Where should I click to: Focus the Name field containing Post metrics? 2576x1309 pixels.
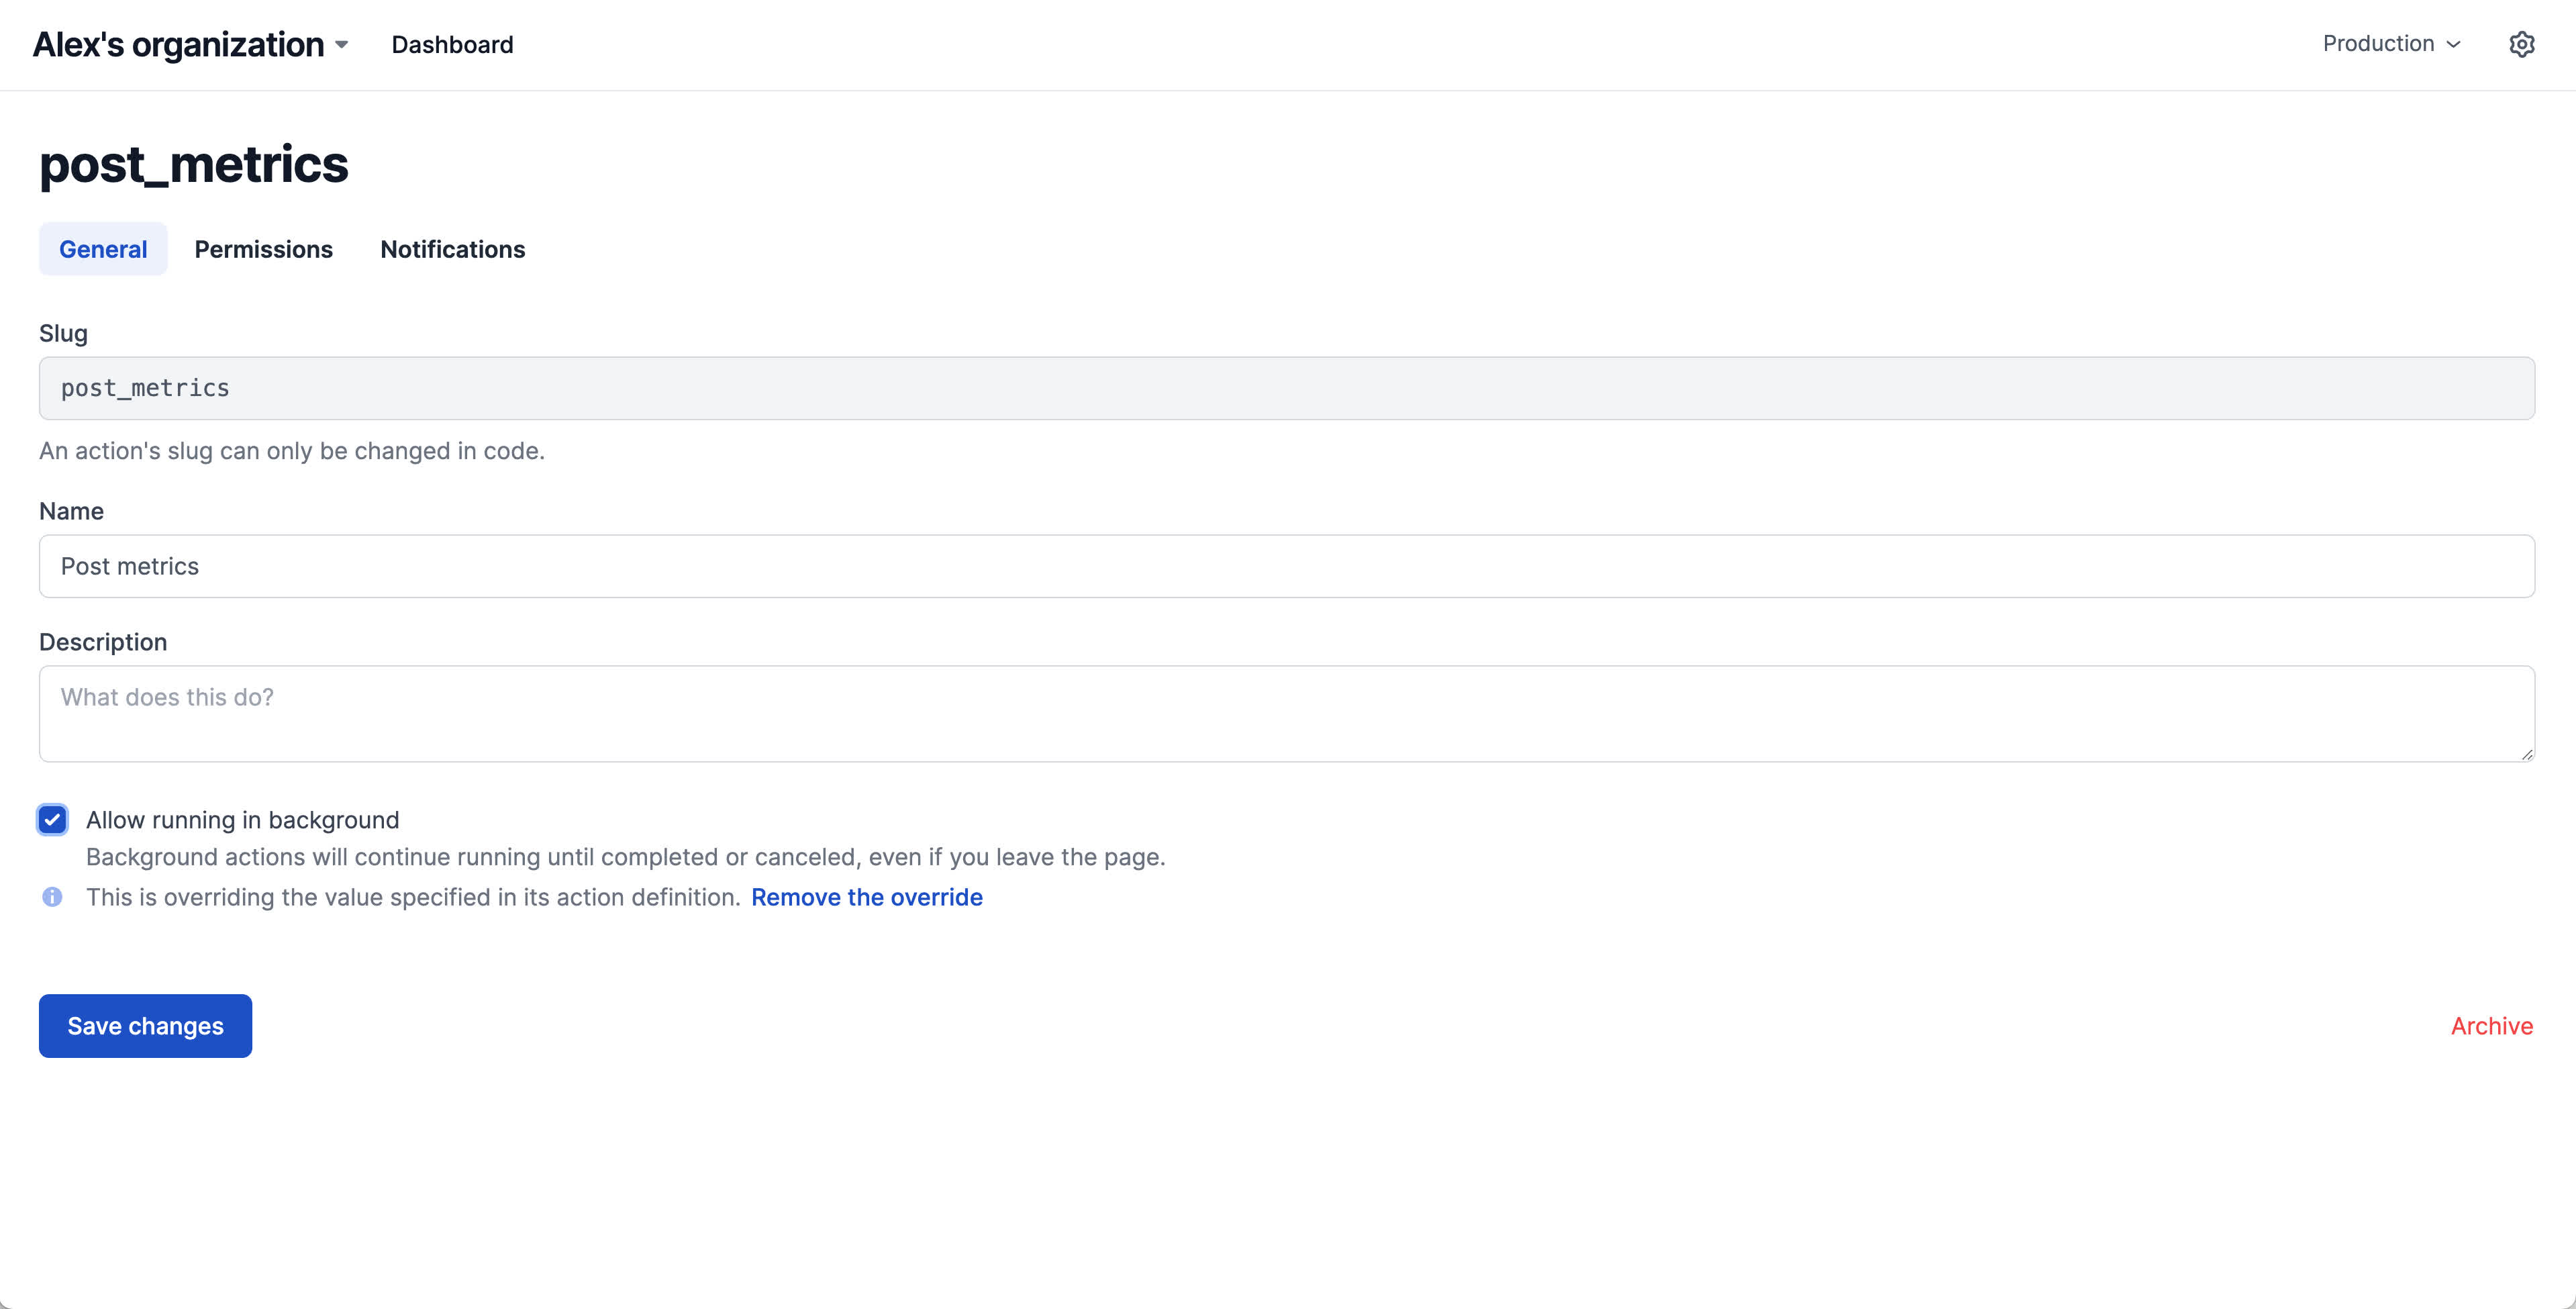click(1286, 566)
